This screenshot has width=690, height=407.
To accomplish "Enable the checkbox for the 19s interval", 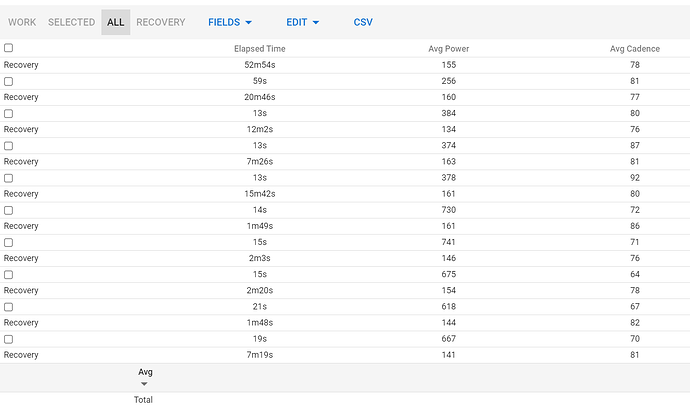I will (x=9, y=339).
